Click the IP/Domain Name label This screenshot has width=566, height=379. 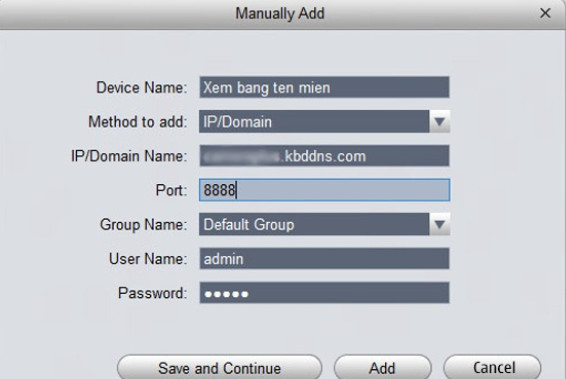tap(129, 156)
